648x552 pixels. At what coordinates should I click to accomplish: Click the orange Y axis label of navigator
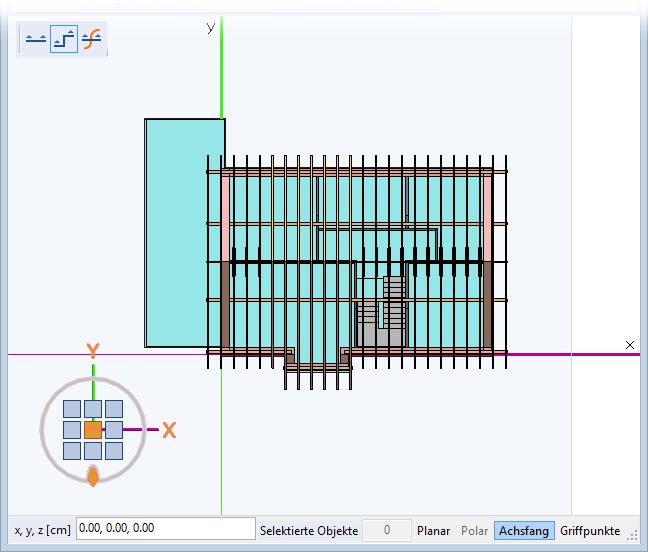tap(93, 350)
